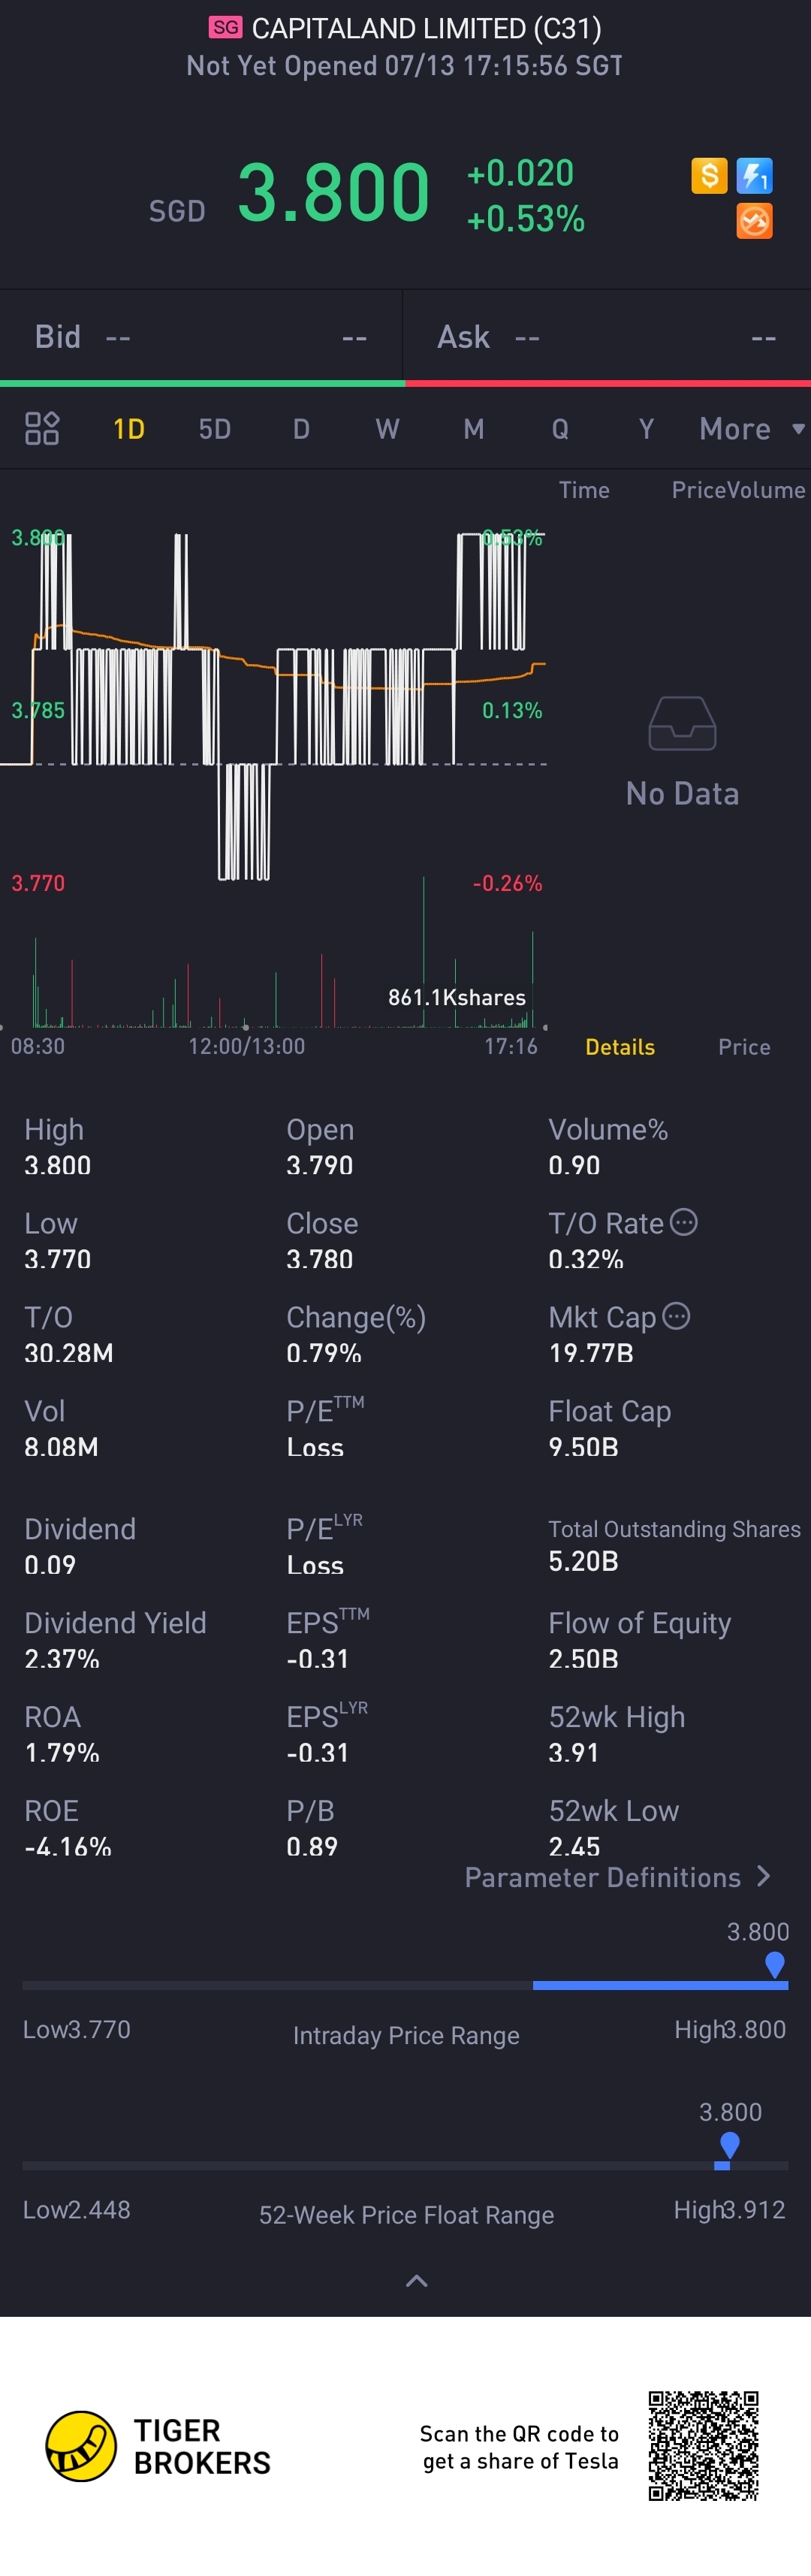This screenshot has height=2576, width=811.
Task: Tap the Intraday Price Range marker
Action: point(774,1964)
